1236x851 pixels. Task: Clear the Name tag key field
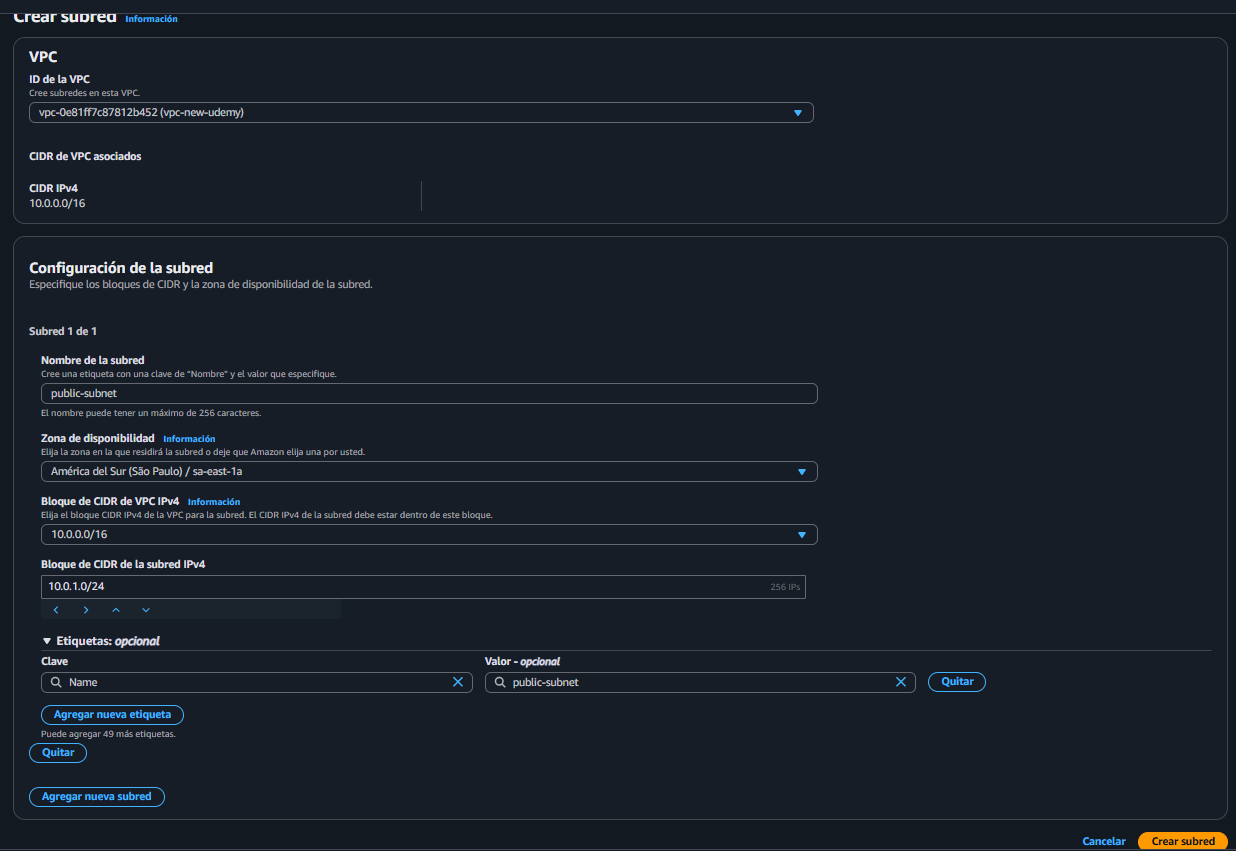click(458, 682)
